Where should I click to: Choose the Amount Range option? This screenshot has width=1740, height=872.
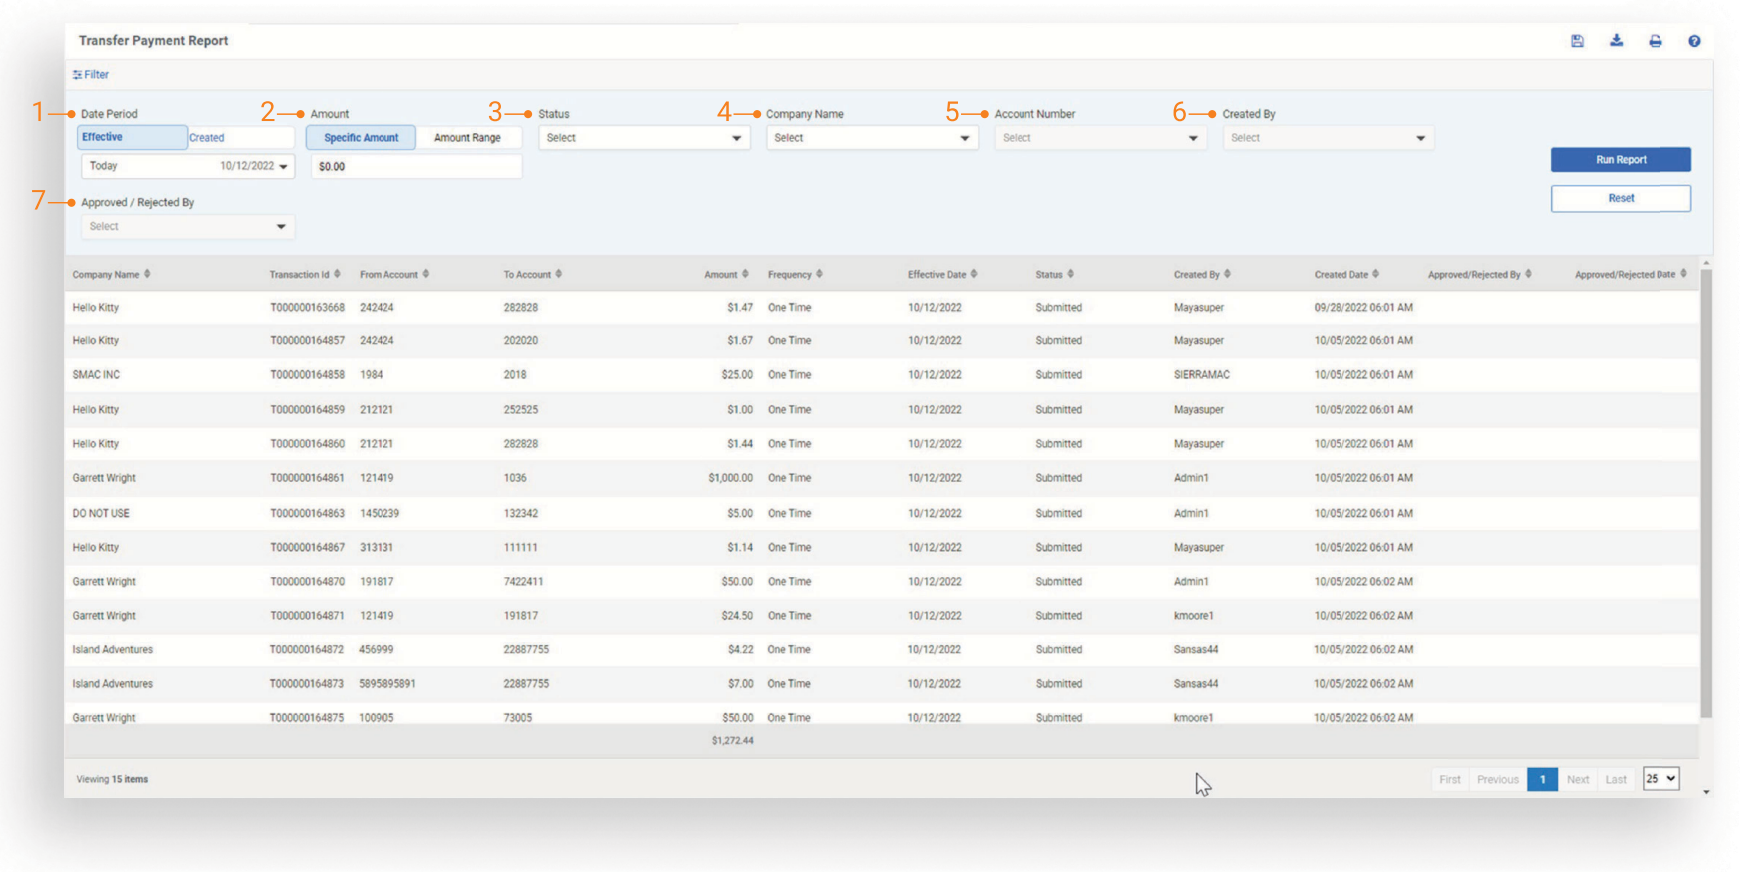[467, 138]
